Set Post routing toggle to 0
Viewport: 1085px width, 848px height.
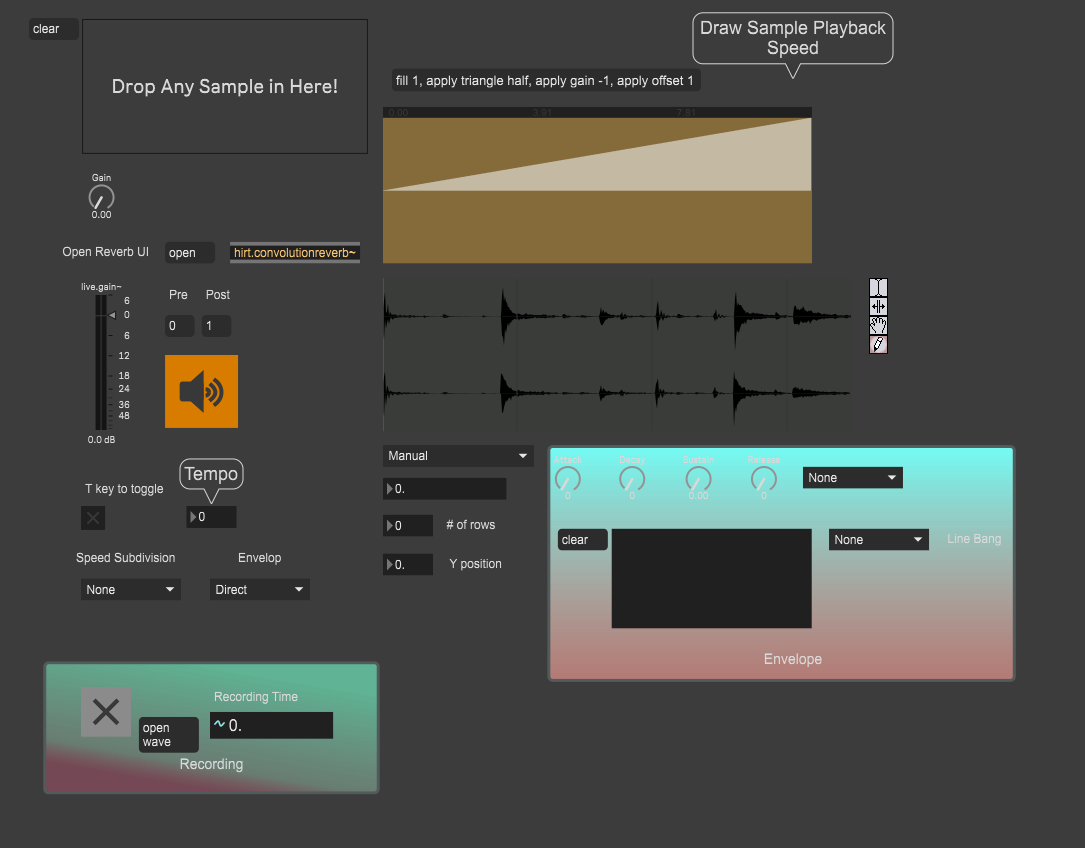click(216, 325)
